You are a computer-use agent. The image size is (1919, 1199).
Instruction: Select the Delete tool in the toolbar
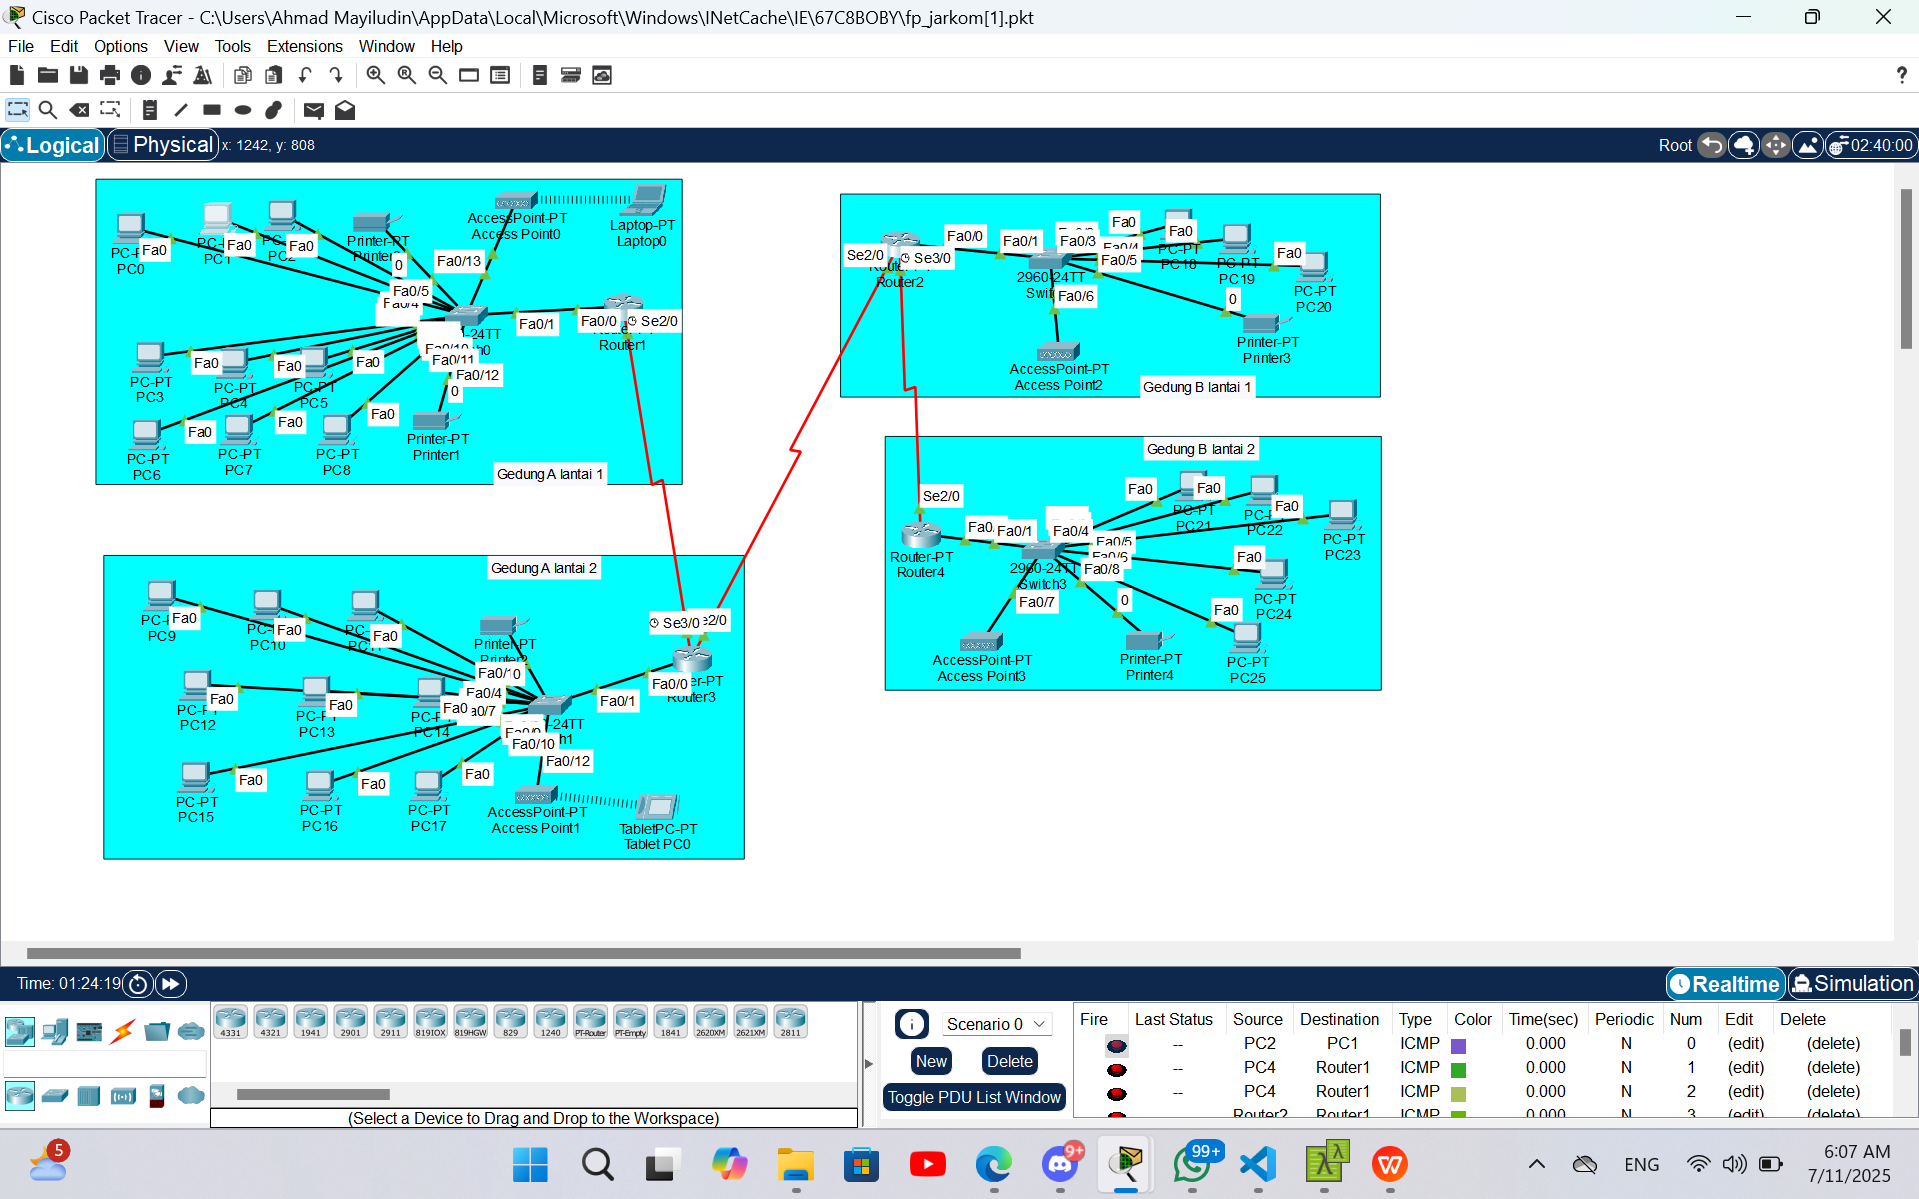pos(80,110)
